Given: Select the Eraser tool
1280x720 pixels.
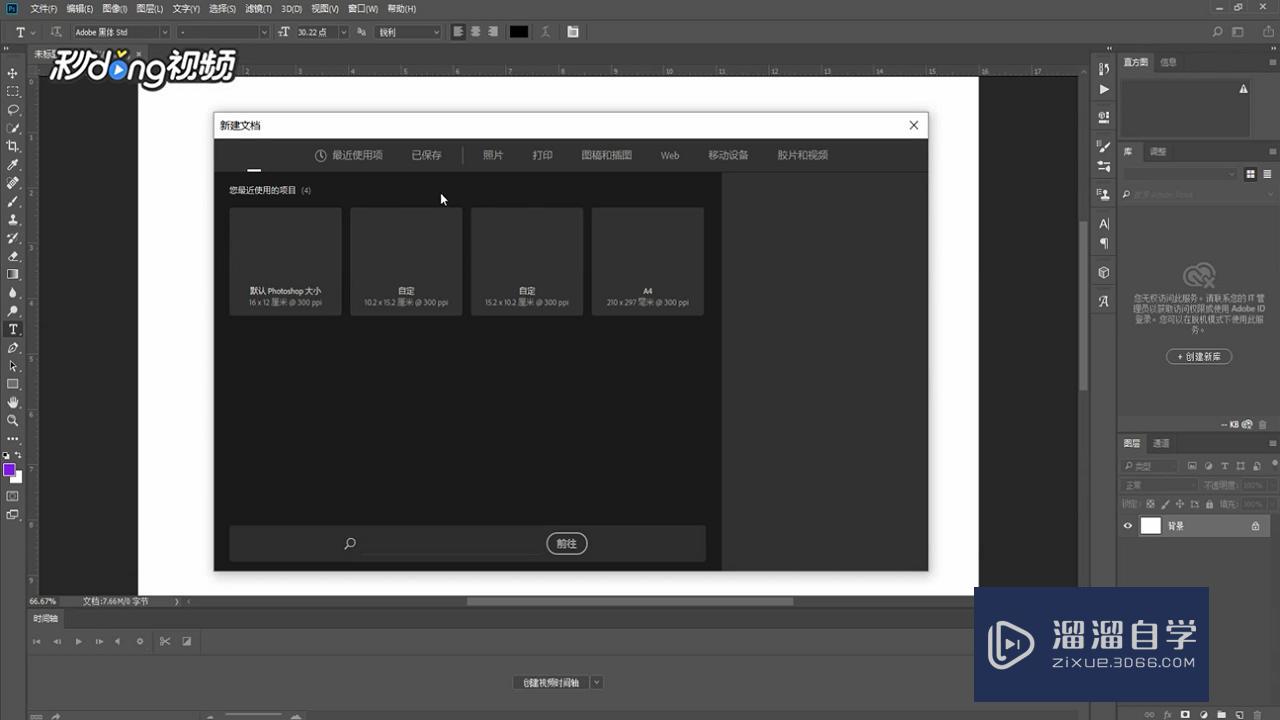Looking at the screenshot, I should 13,256.
